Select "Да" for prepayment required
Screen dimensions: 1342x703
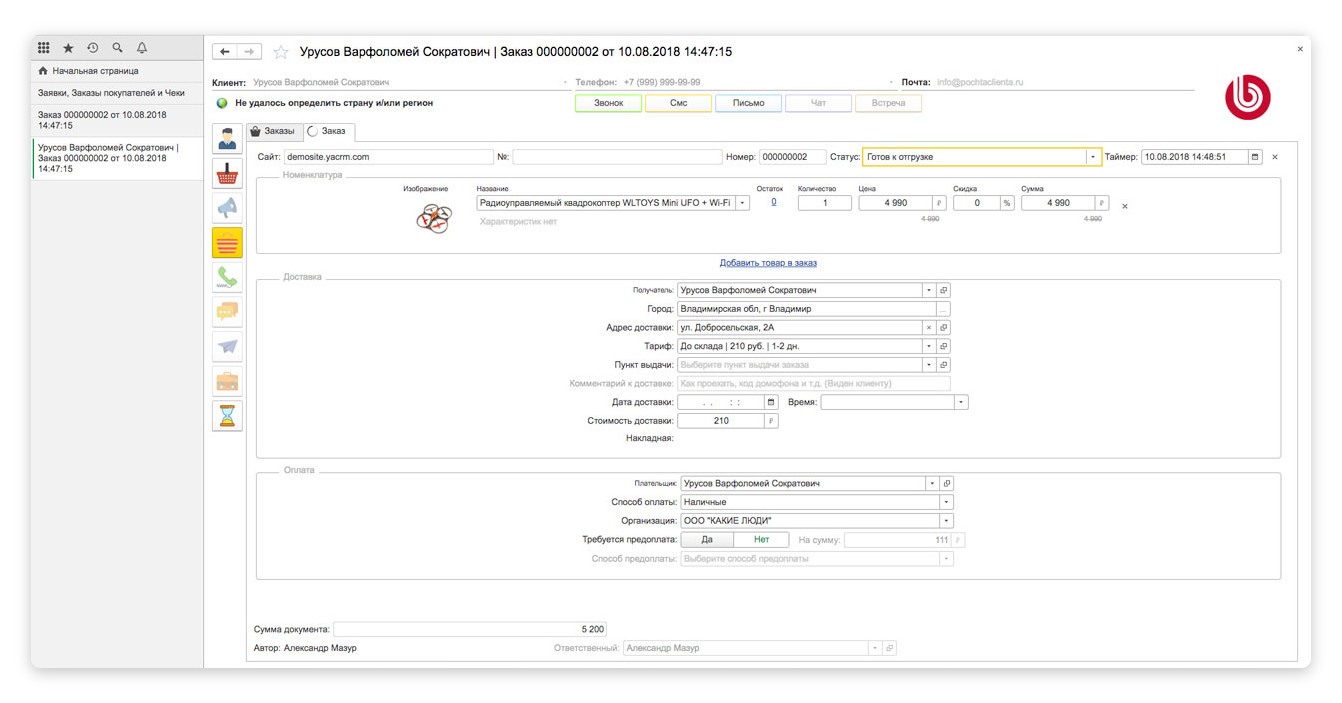[x=707, y=540]
